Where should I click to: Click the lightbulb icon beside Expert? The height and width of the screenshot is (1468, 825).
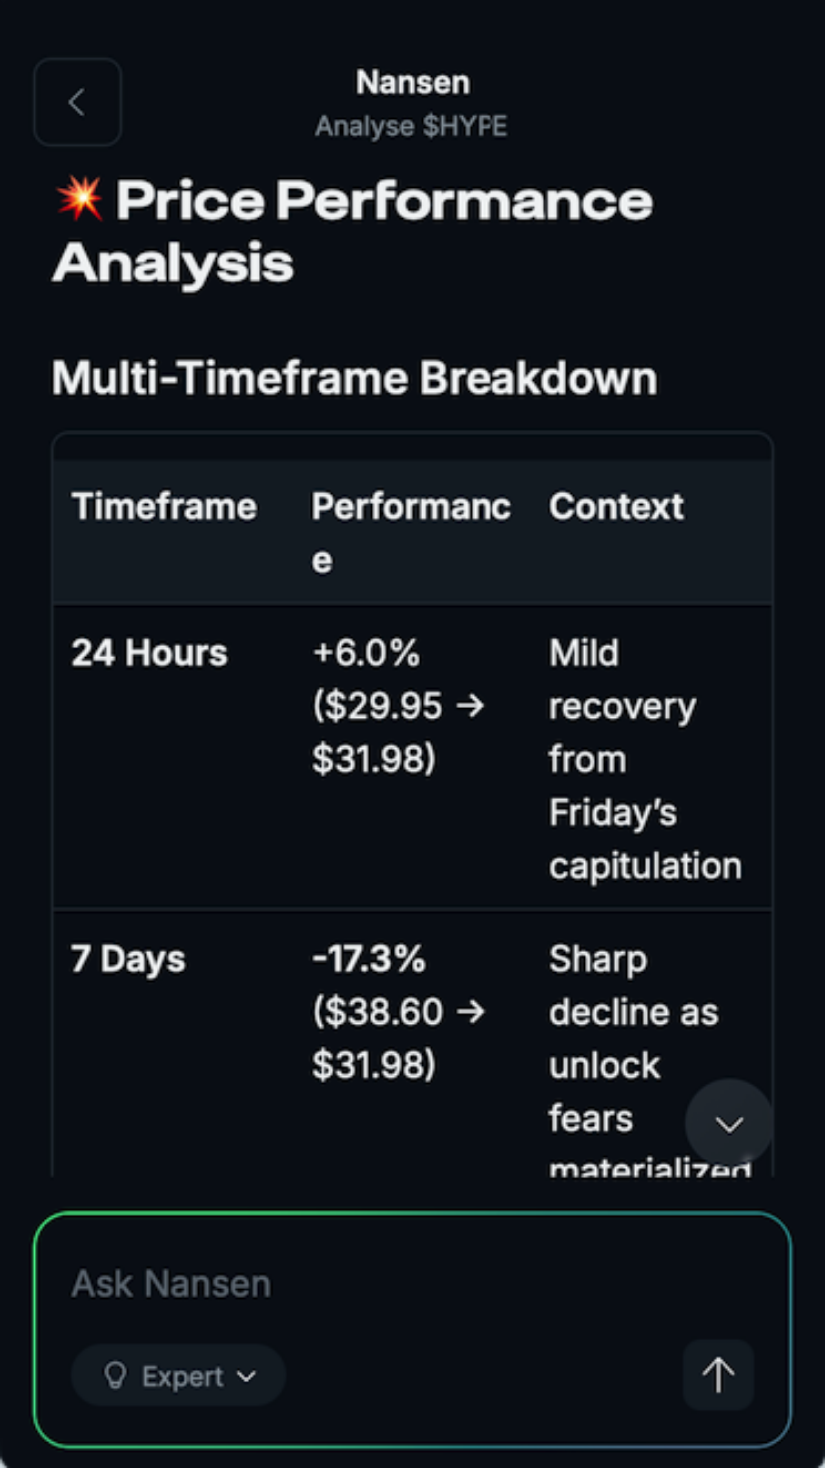pyautogui.click(x=115, y=1376)
